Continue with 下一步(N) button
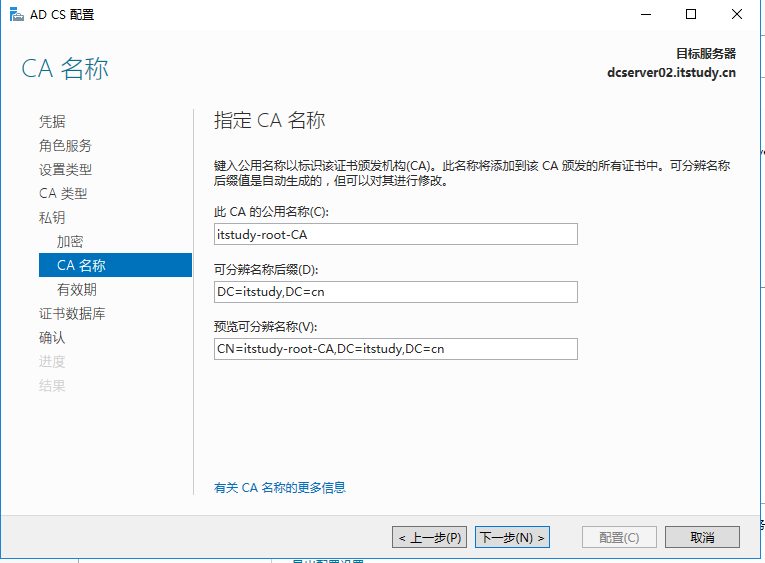765x563 pixels. coord(512,537)
